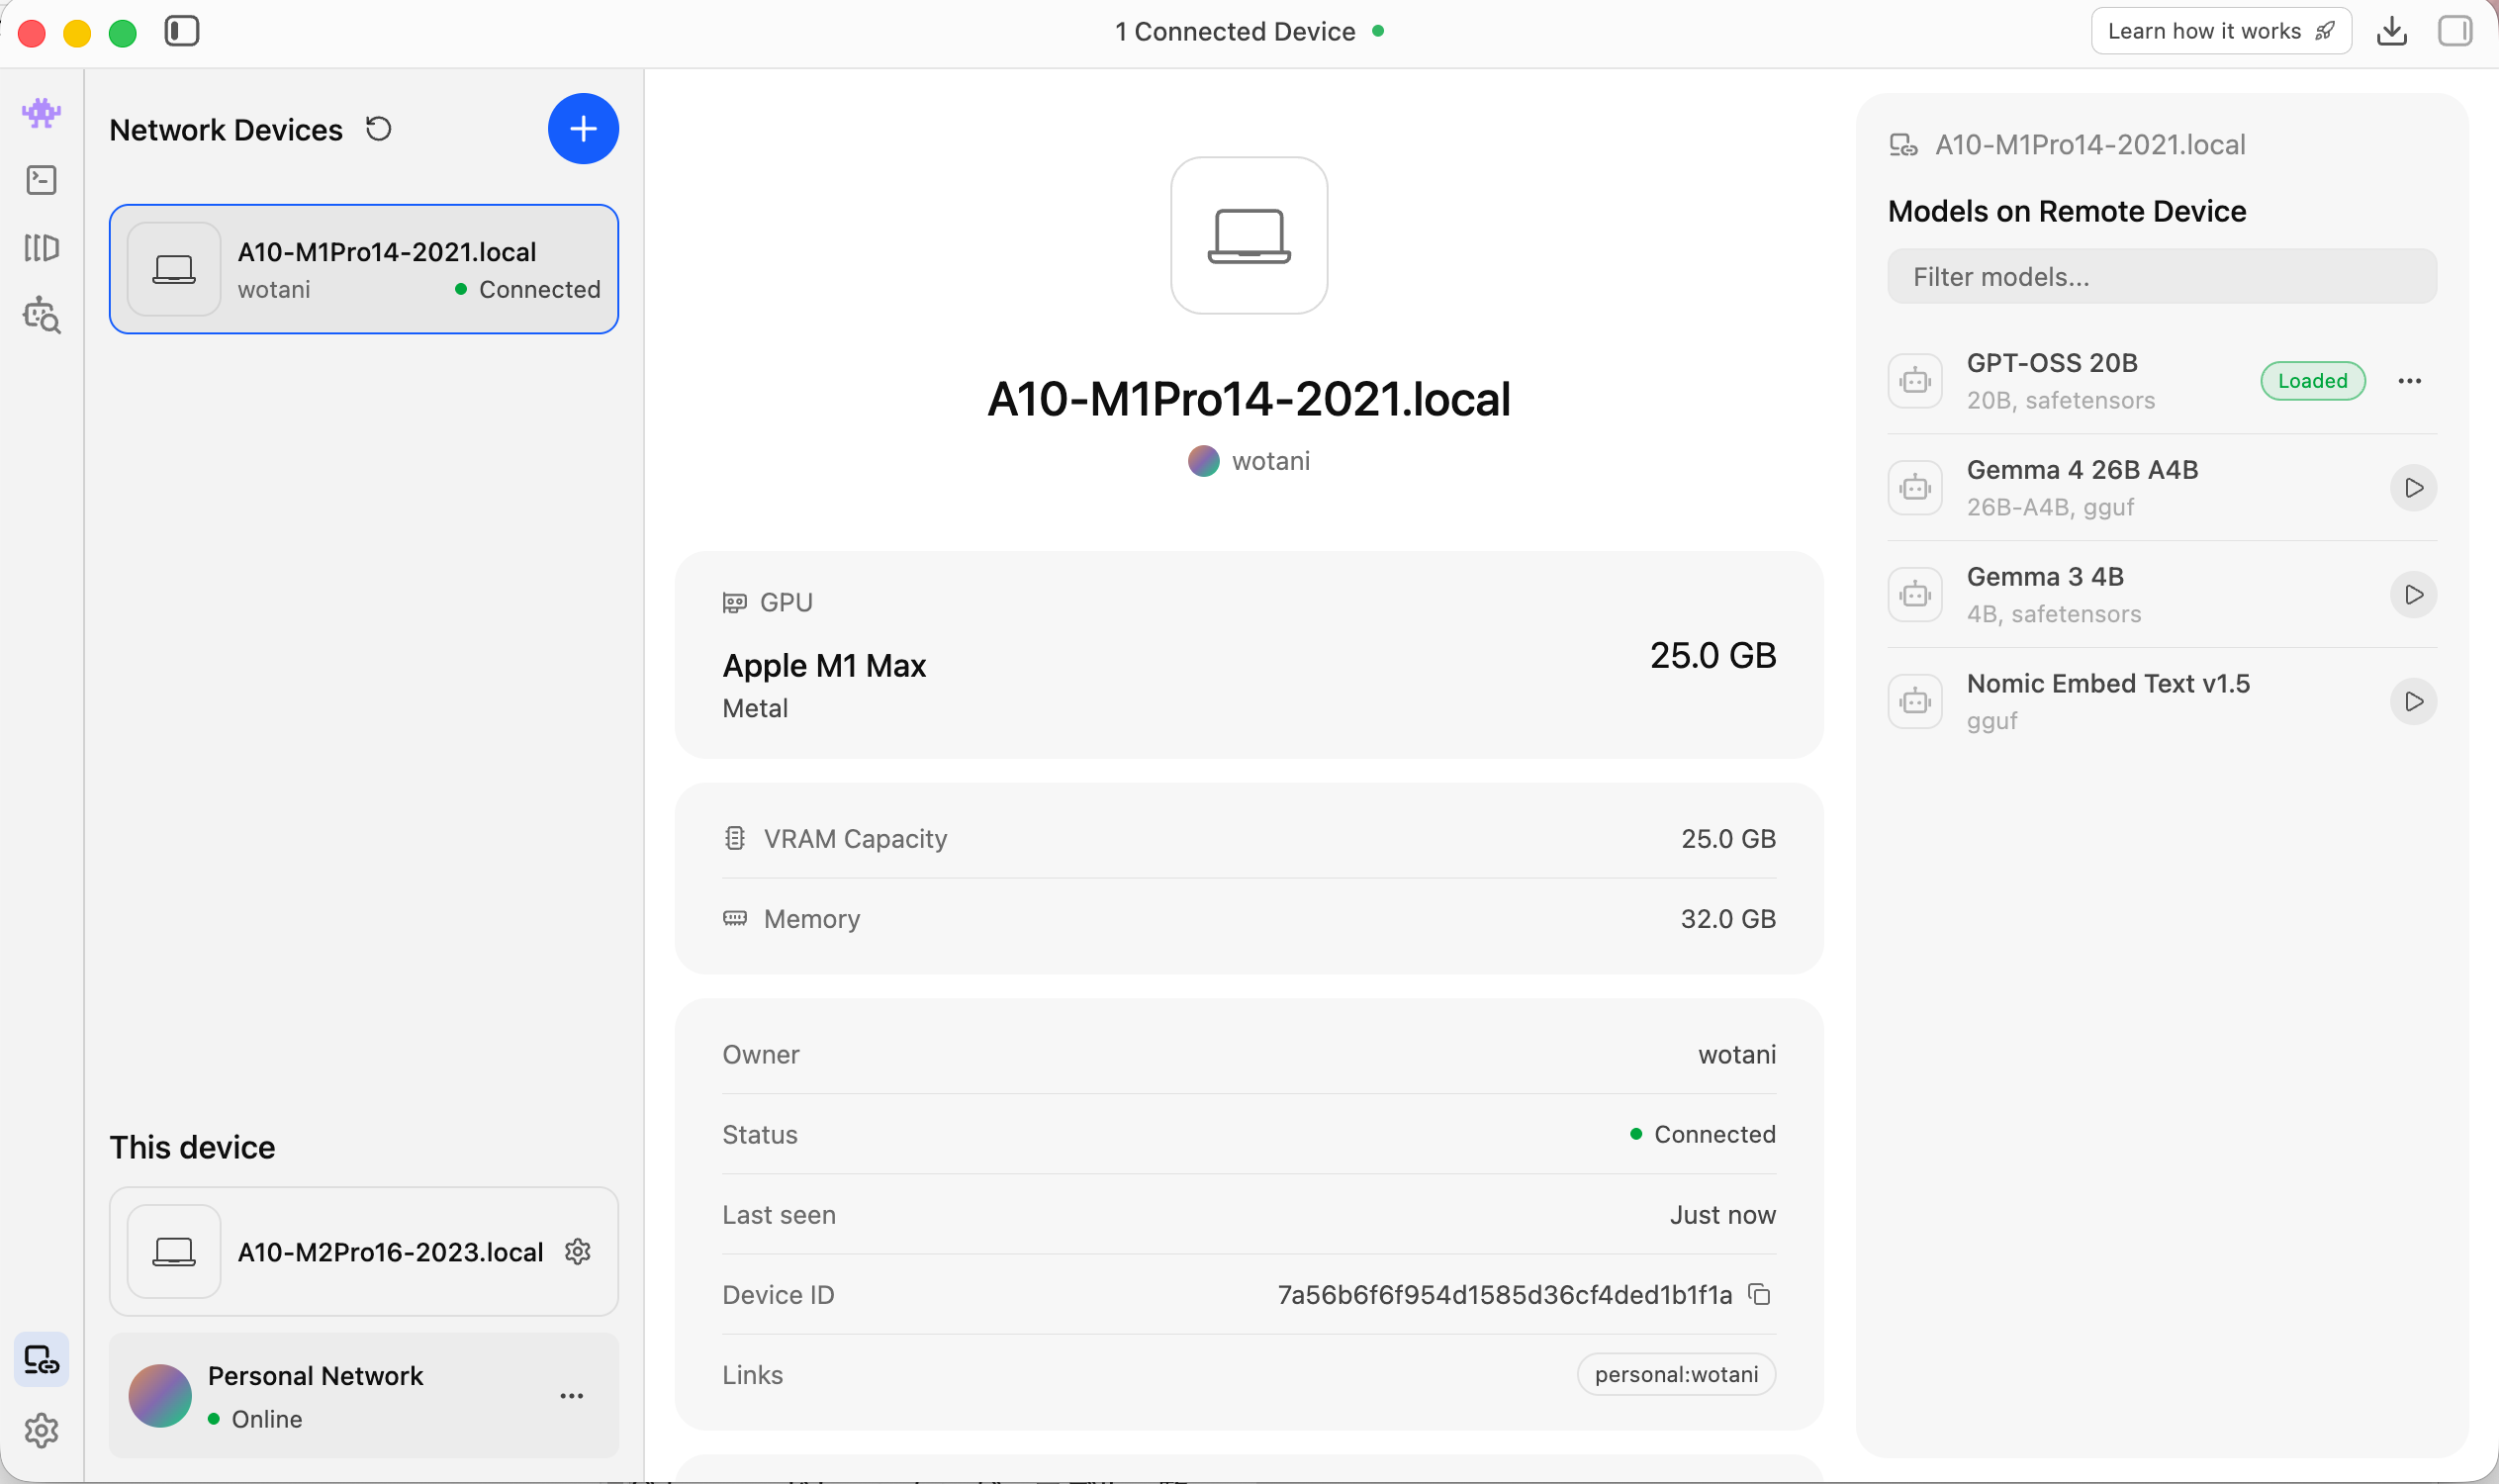Click the personal:wotani link tag
Screen dimensions: 2499x1484
click(1676, 1375)
